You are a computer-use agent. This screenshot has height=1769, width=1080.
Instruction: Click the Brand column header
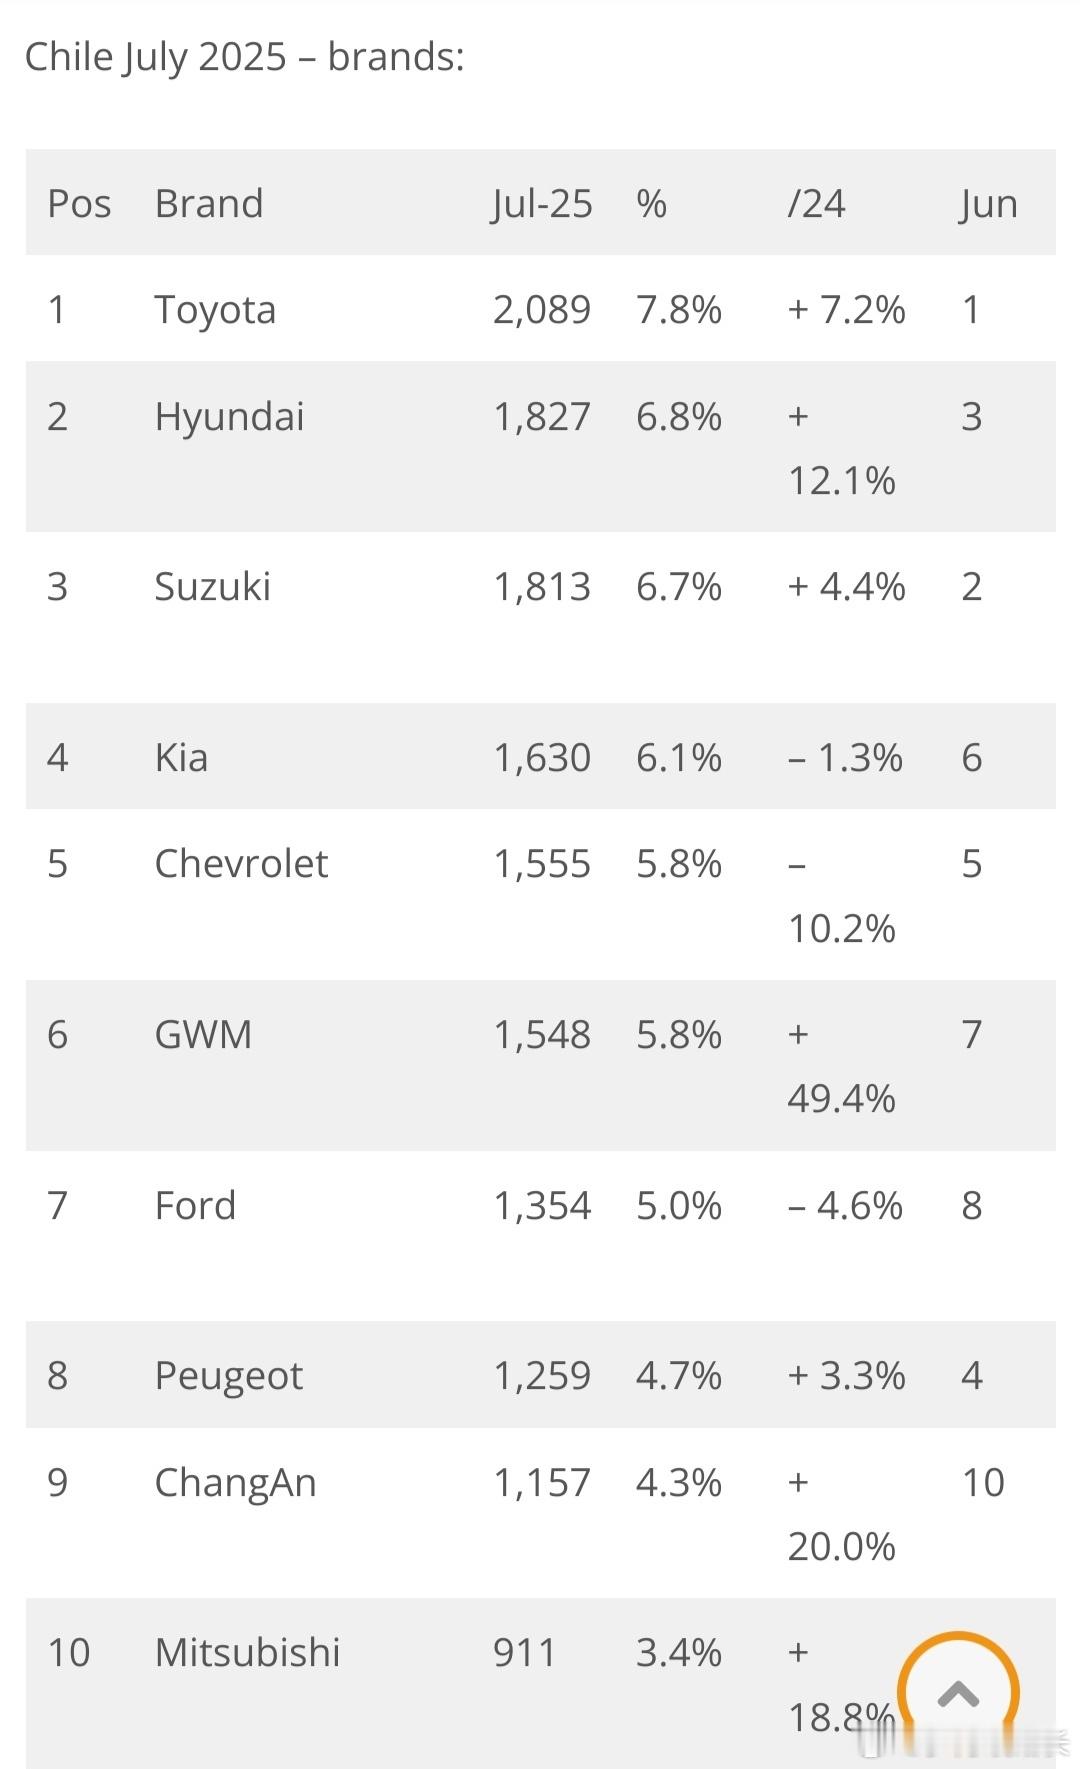point(208,203)
